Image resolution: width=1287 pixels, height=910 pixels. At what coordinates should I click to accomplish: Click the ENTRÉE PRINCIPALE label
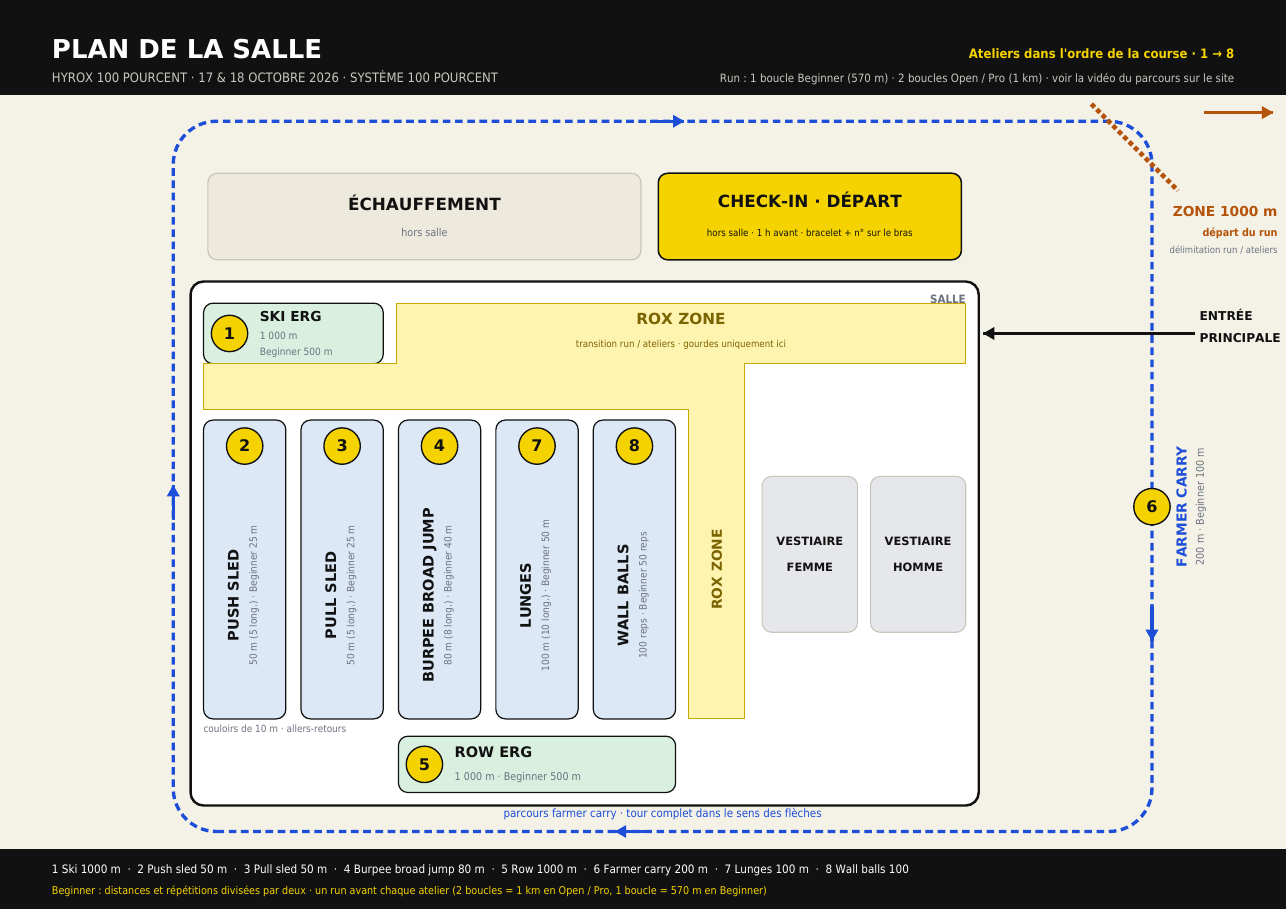1239,327
